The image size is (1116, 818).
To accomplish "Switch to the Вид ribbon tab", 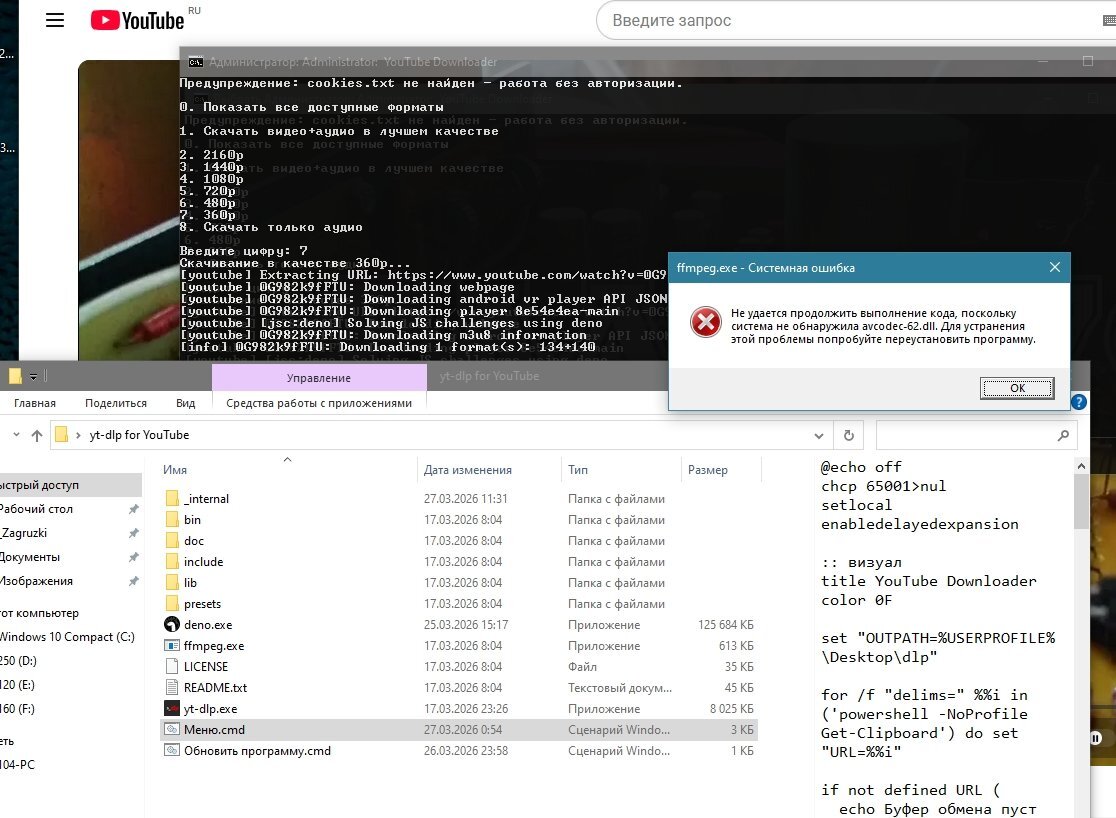I will [185, 403].
